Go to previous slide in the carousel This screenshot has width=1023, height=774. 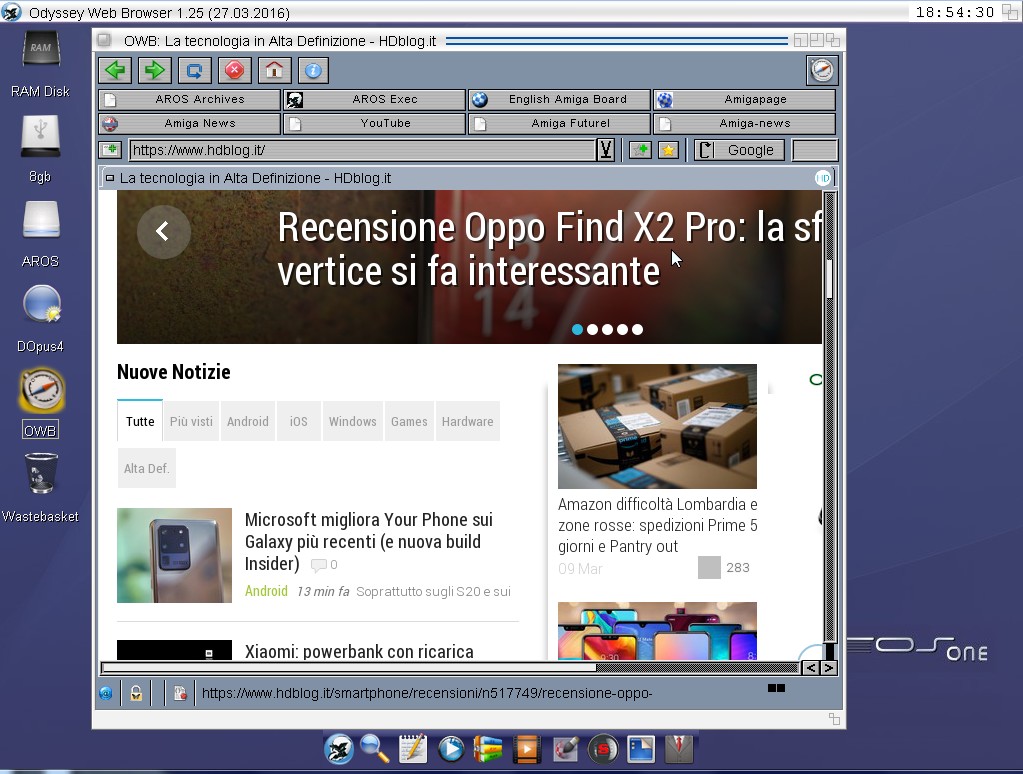pyautogui.click(x=163, y=231)
